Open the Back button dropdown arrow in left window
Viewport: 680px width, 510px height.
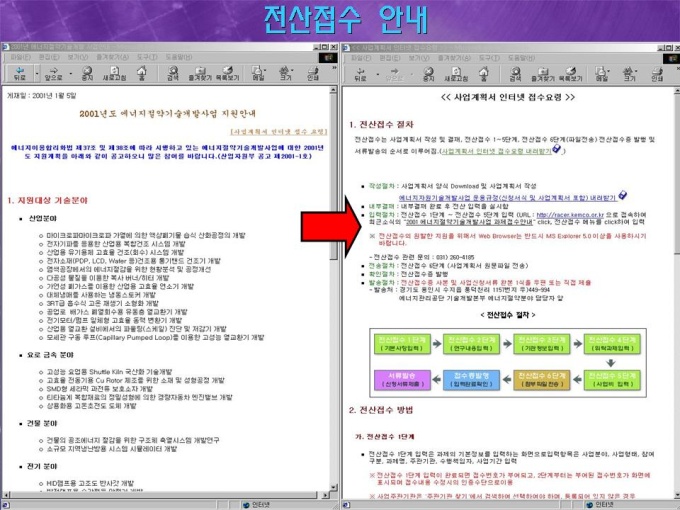(x=37, y=73)
